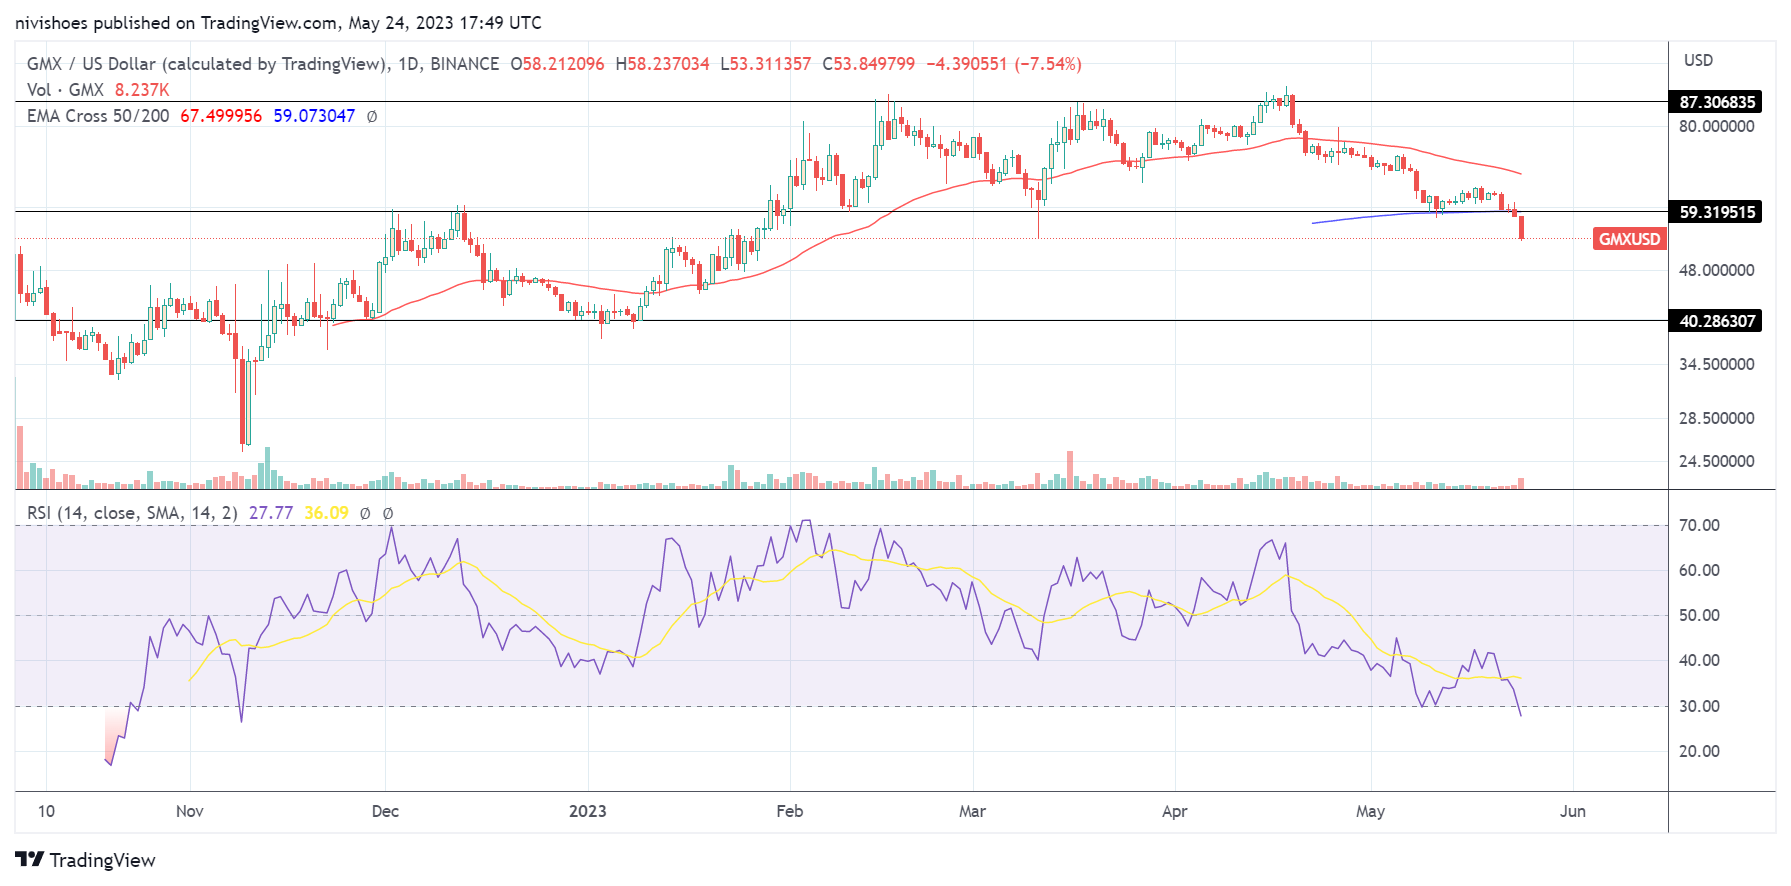Open the nivishoes published on TradingView.com header

(x=278, y=22)
